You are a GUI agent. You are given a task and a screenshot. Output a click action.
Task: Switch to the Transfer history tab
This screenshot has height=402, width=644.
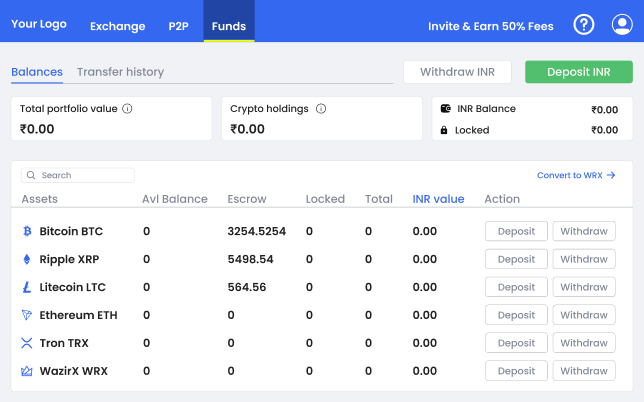point(120,72)
